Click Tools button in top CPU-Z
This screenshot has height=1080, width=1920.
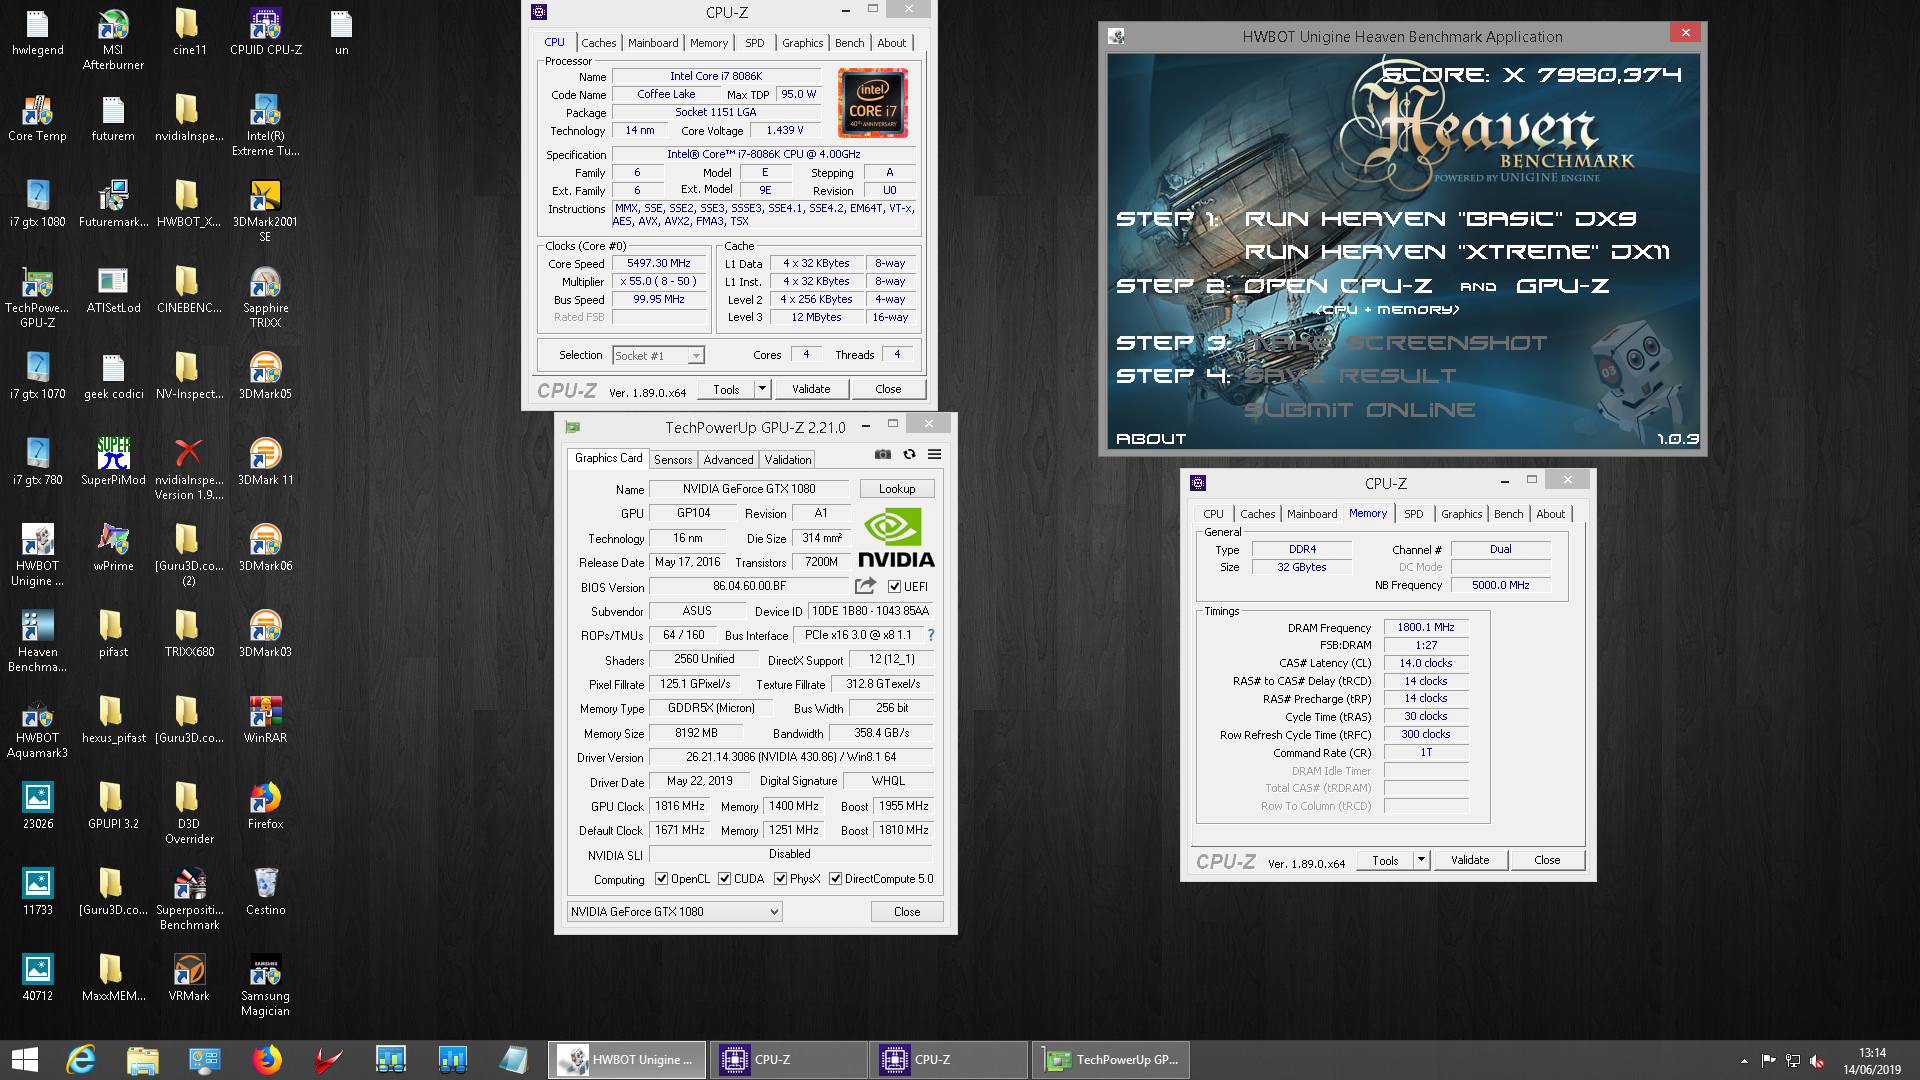point(726,389)
